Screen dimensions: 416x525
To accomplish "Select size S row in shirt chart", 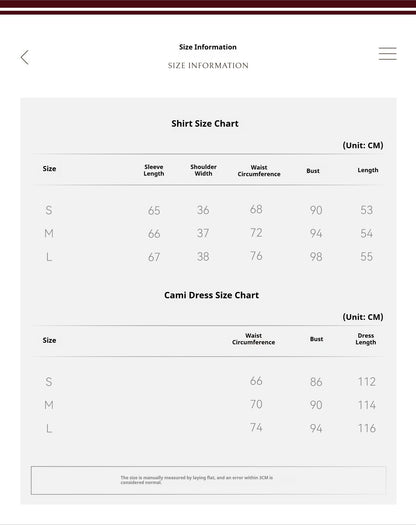I will [208, 210].
